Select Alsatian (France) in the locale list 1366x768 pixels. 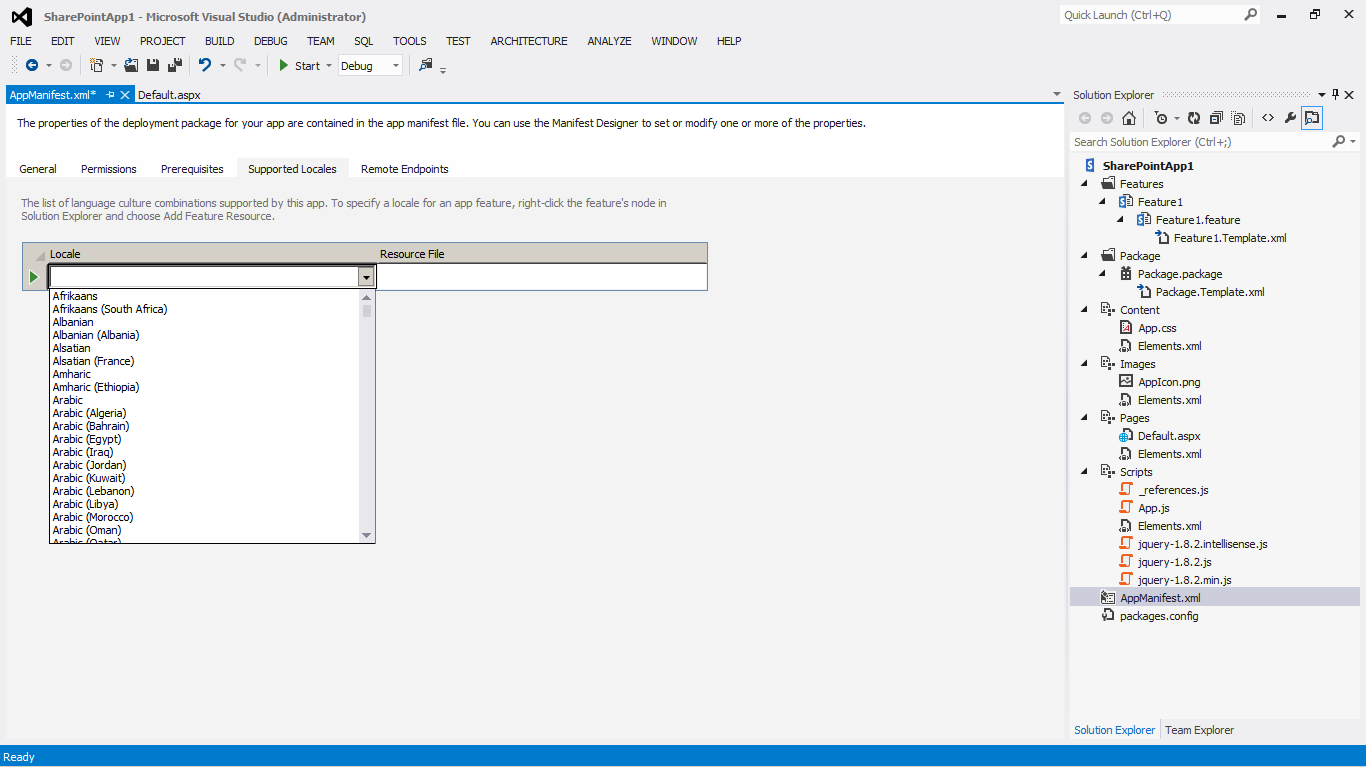pos(93,361)
